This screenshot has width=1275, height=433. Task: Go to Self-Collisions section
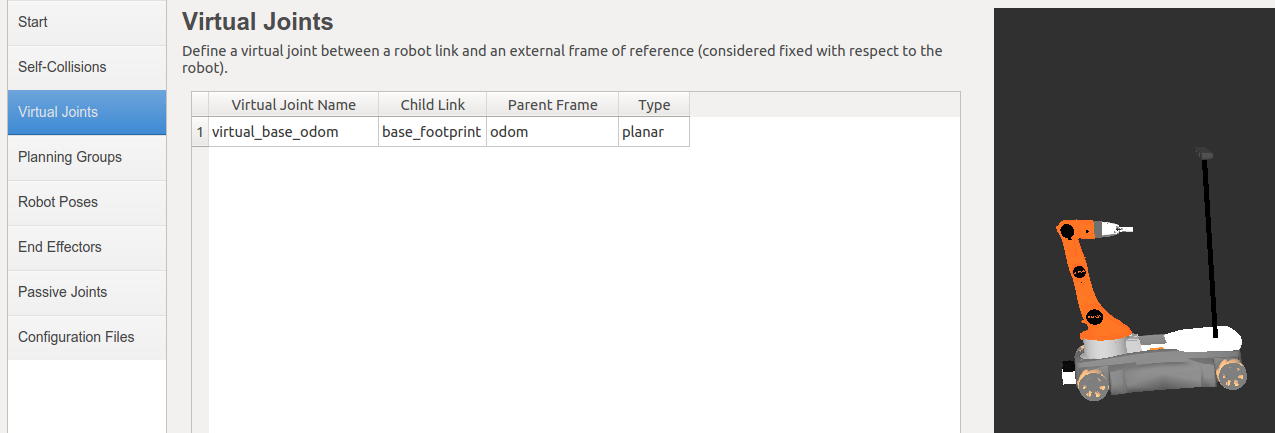(x=87, y=67)
